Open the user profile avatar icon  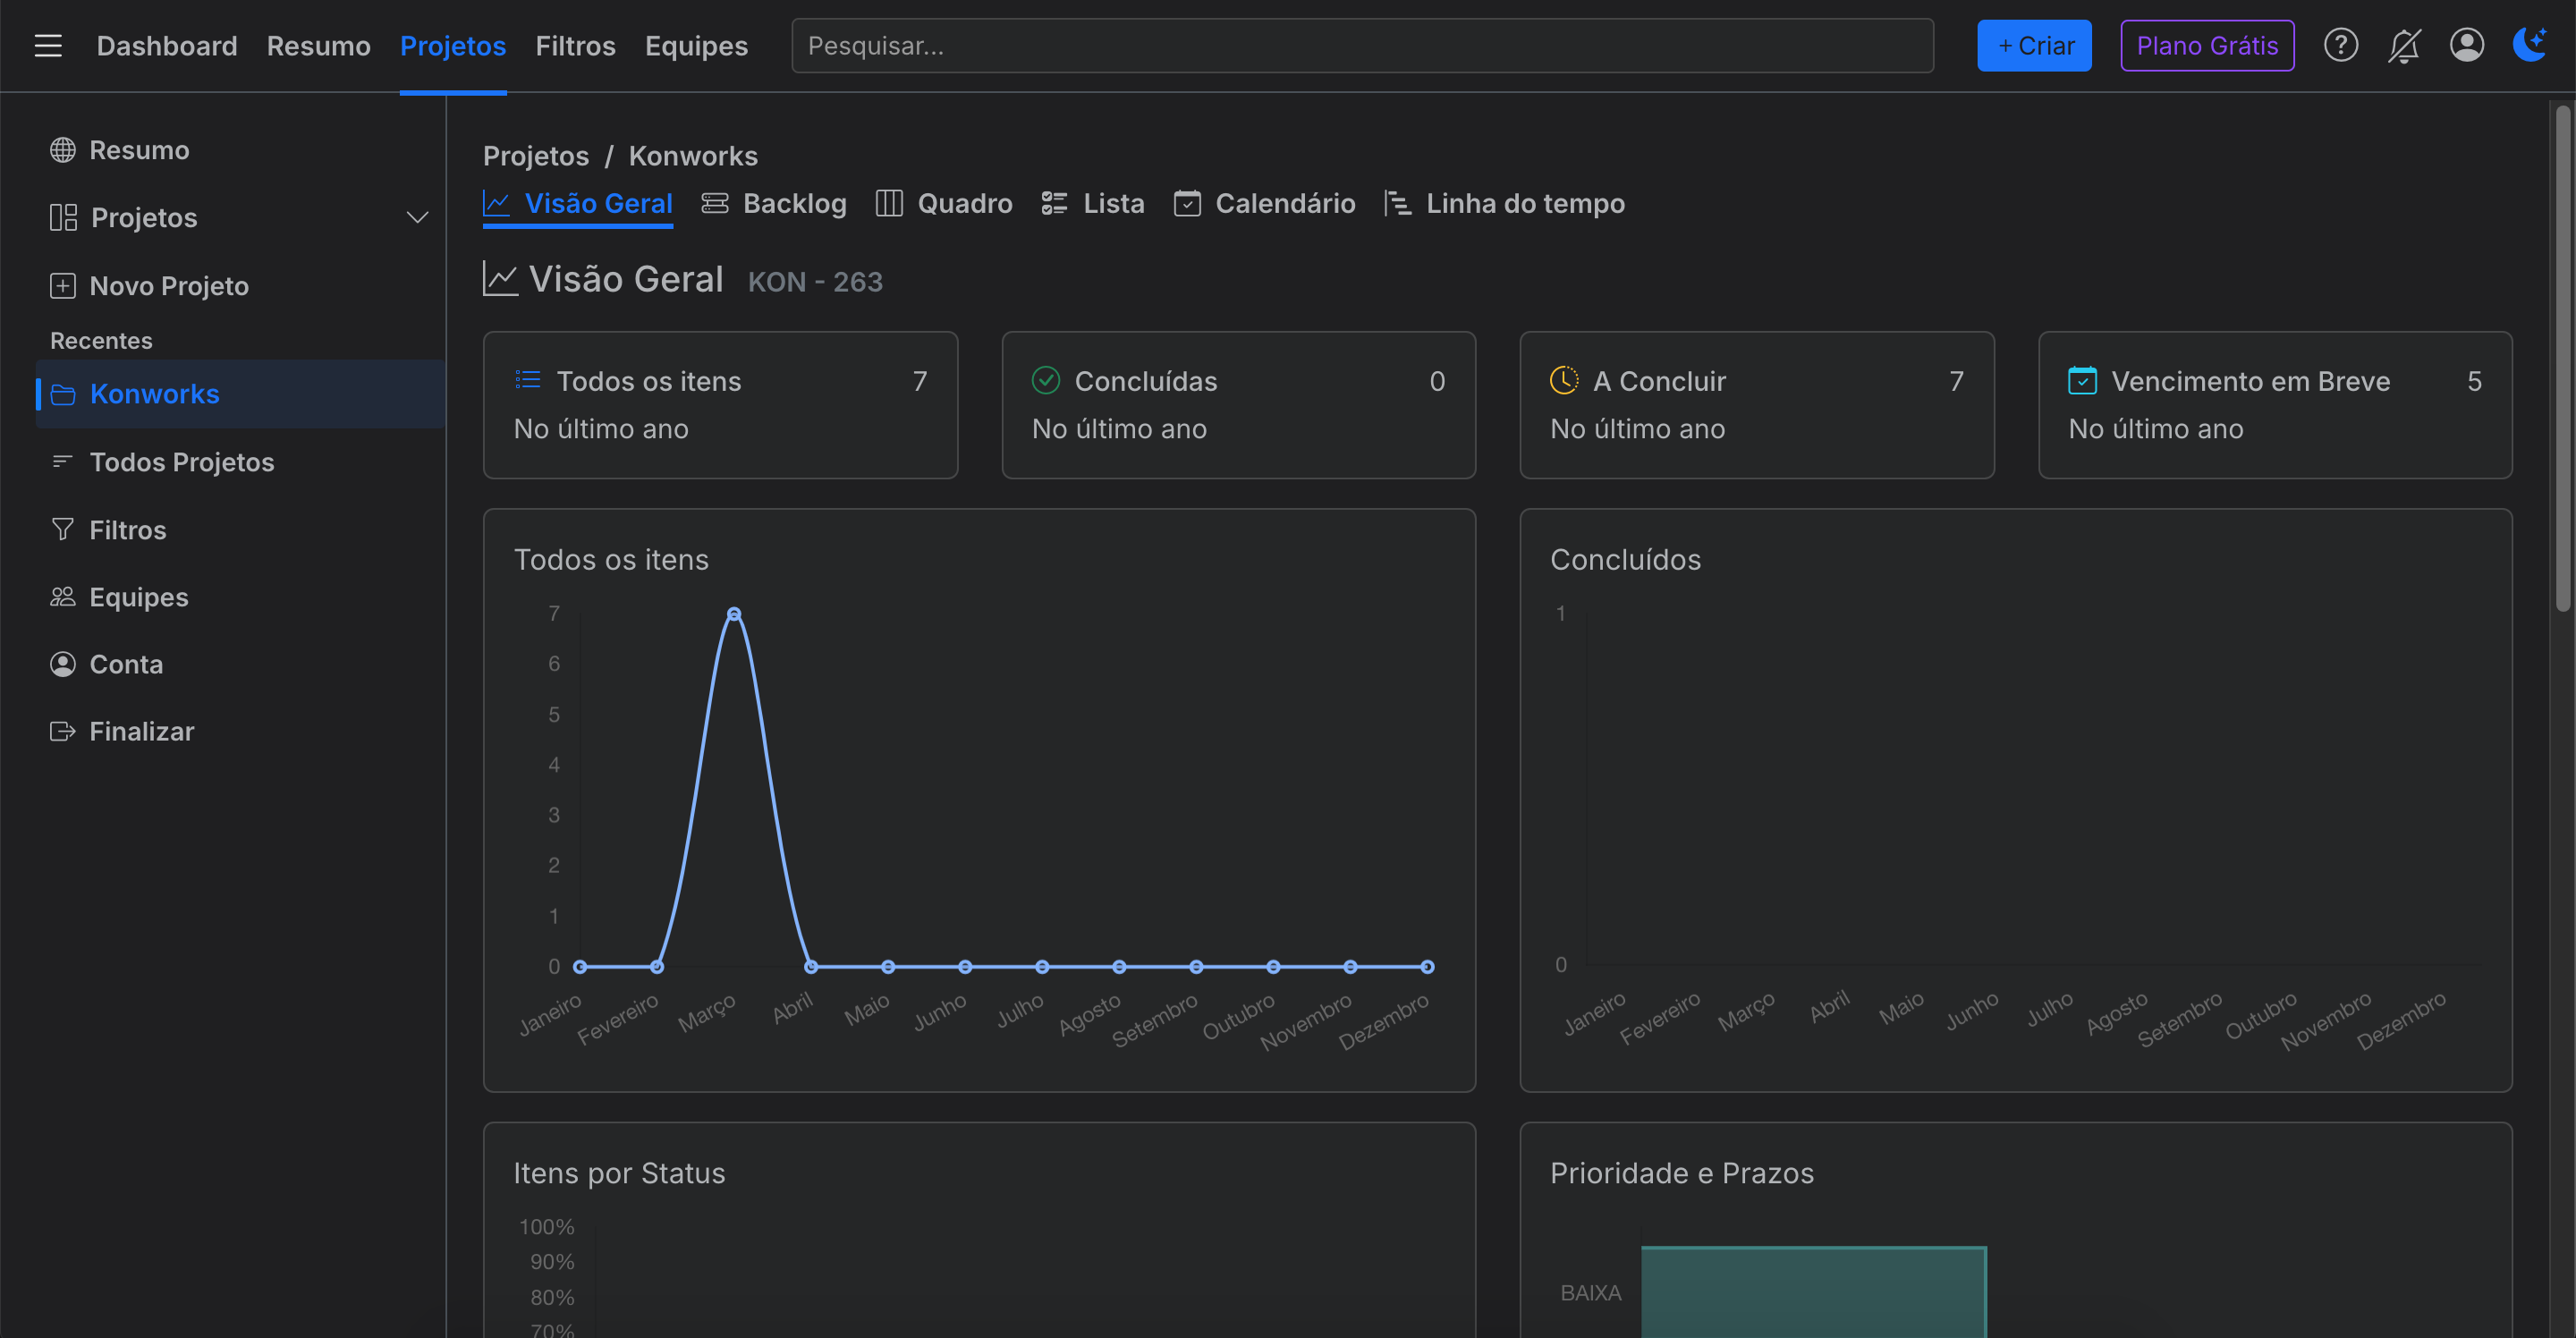click(x=2466, y=46)
